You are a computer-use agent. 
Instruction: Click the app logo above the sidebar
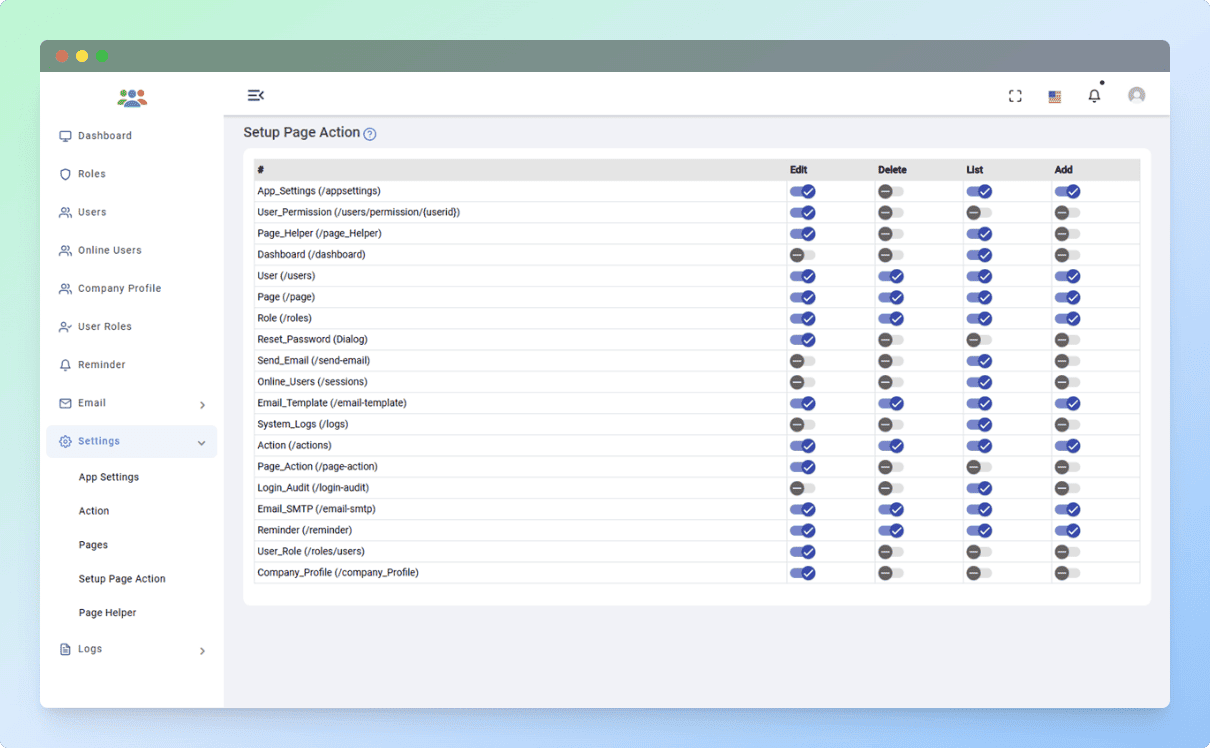click(132, 97)
